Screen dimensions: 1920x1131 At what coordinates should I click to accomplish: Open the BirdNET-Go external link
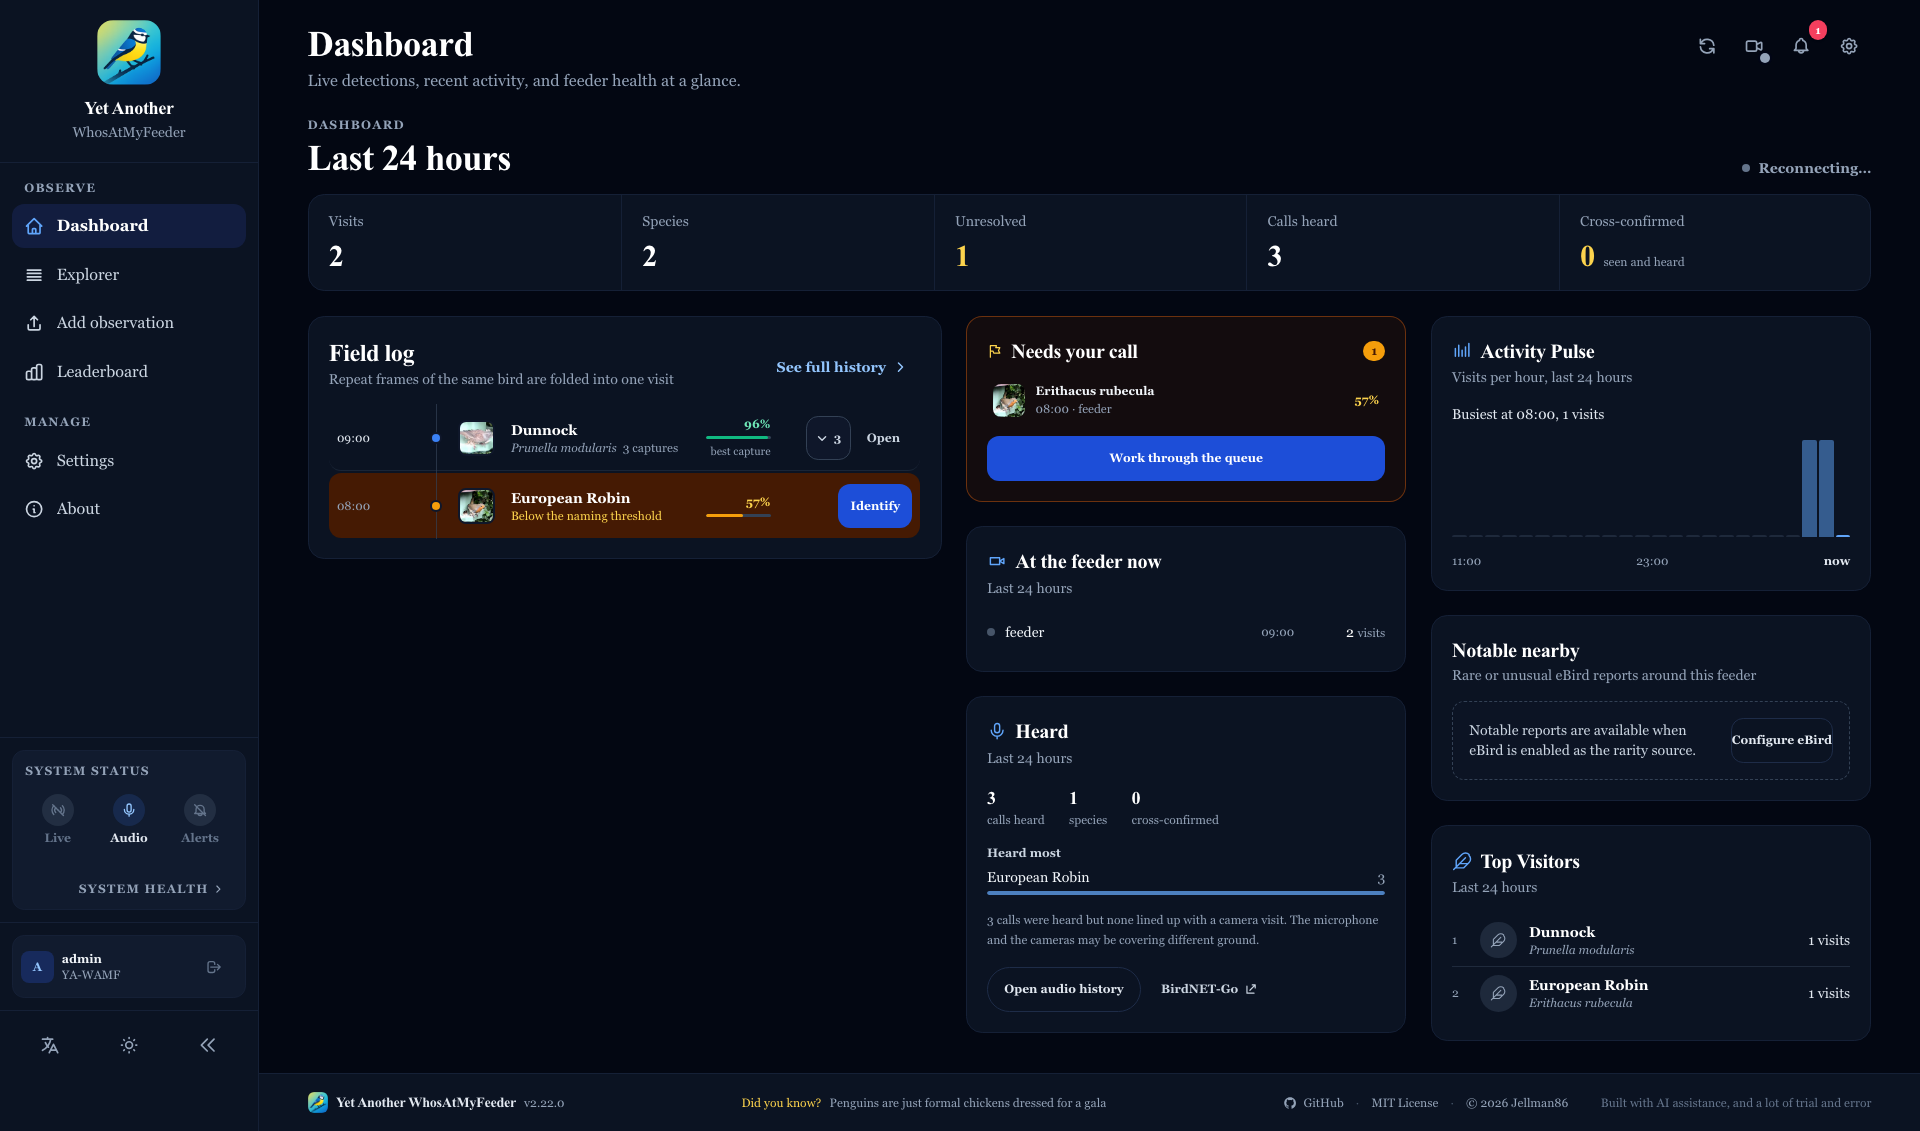pos(1208,989)
